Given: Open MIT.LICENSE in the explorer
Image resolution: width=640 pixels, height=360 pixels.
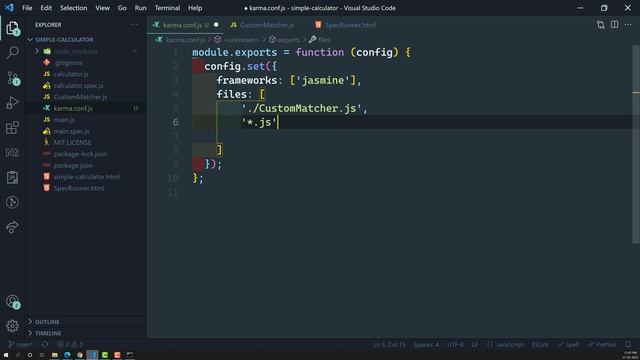Looking at the screenshot, I should 72,142.
